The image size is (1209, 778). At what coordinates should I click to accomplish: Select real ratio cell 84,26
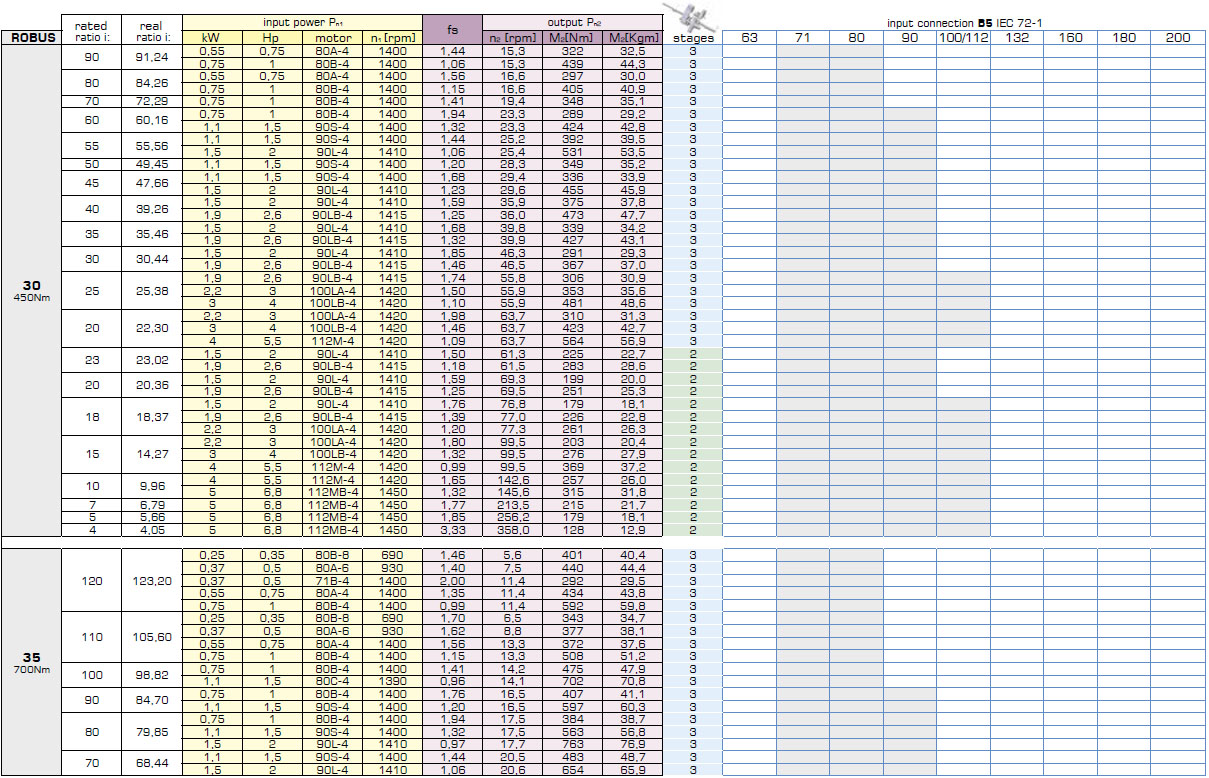(x=151, y=82)
